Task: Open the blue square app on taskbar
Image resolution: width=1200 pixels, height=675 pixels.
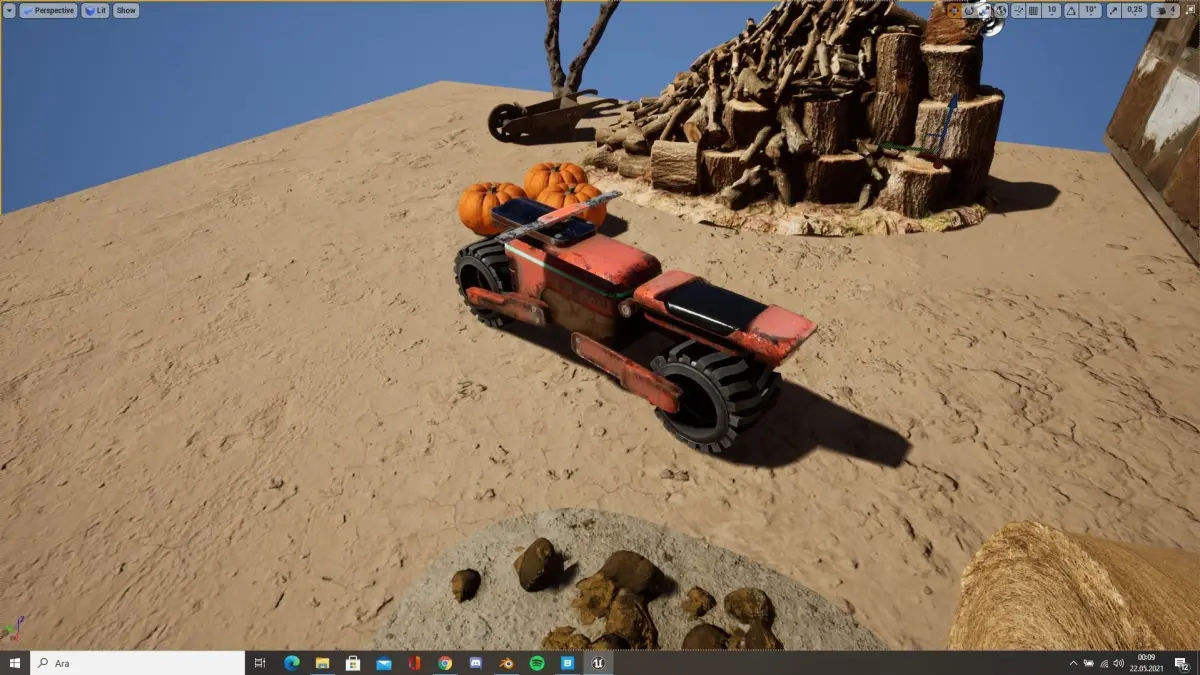Action: [567, 663]
